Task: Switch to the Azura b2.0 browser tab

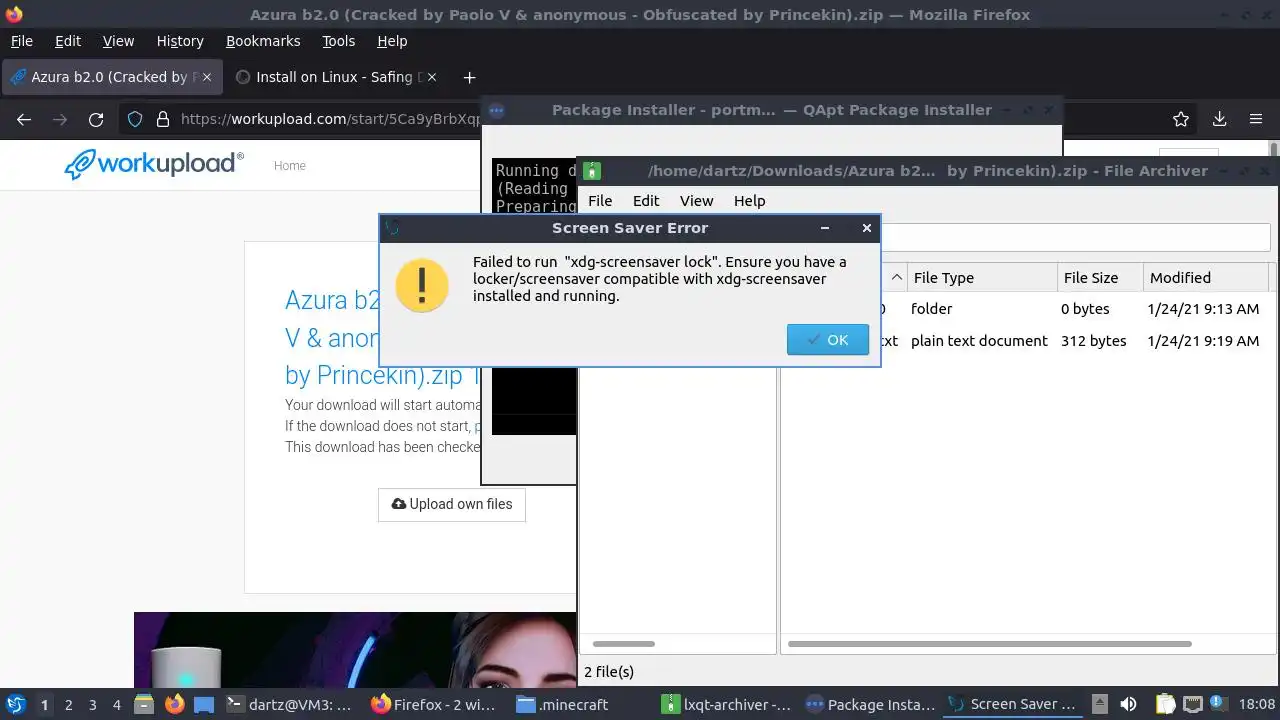Action: (x=111, y=77)
